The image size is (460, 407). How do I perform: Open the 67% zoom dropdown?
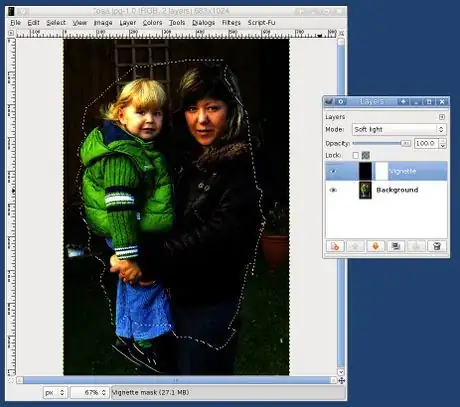tap(90, 393)
